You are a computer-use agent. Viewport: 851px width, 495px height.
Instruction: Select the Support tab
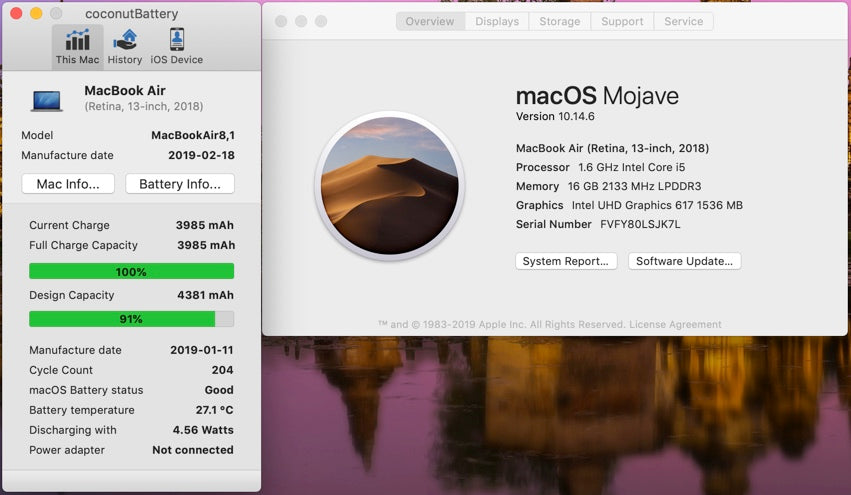click(x=622, y=21)
